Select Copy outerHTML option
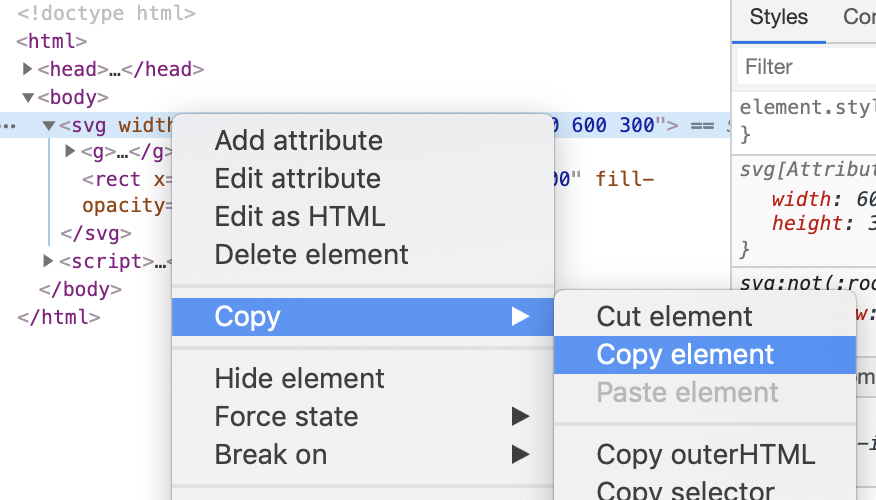This screenshot has width=876, height=500. point(705,455)
